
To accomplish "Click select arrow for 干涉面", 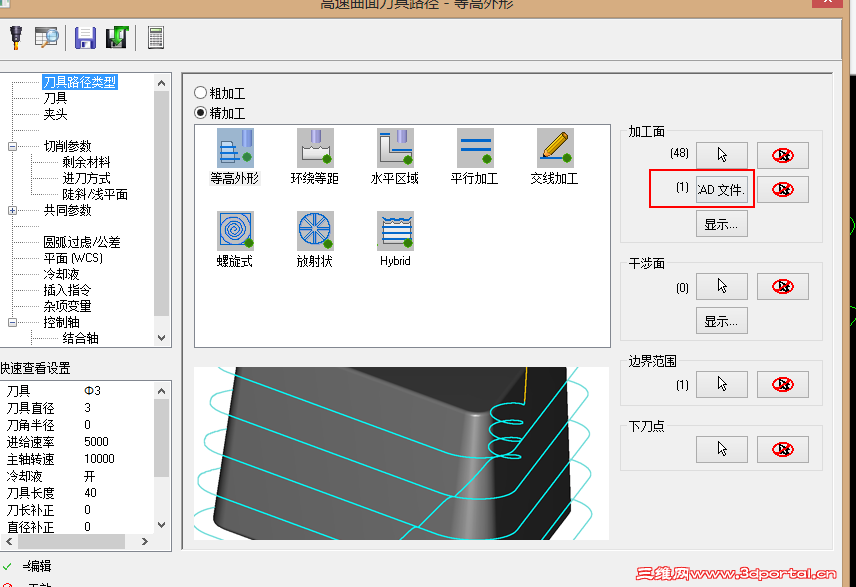I will [722, 286].
